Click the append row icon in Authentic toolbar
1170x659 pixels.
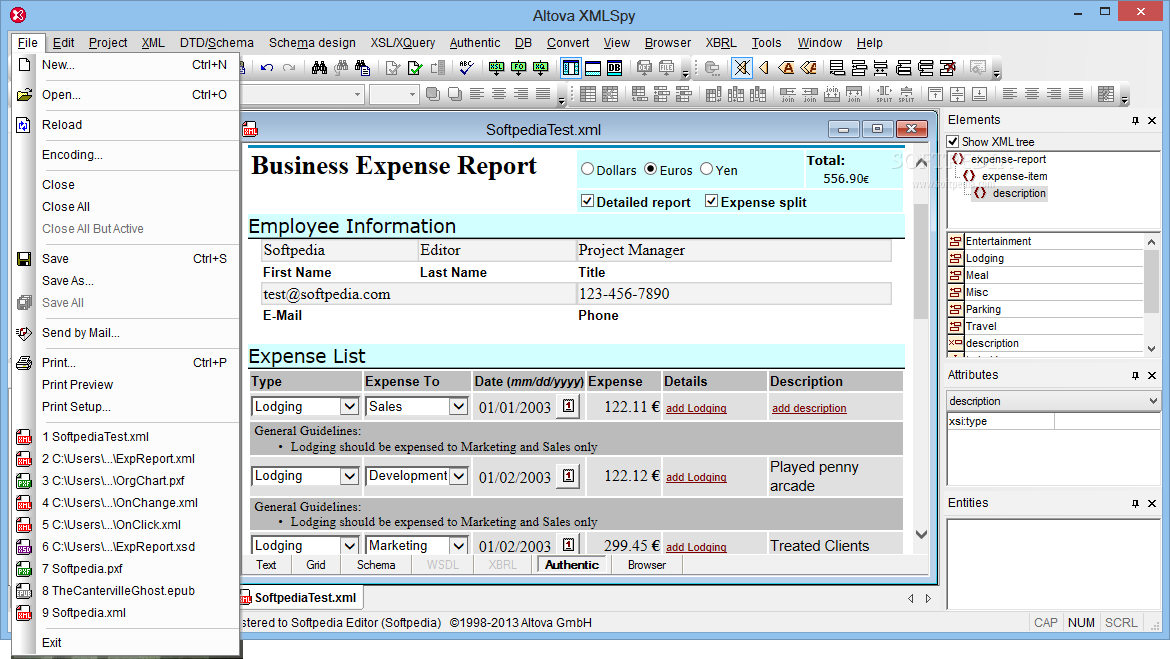pyautogui.click(x=837, y=68)
